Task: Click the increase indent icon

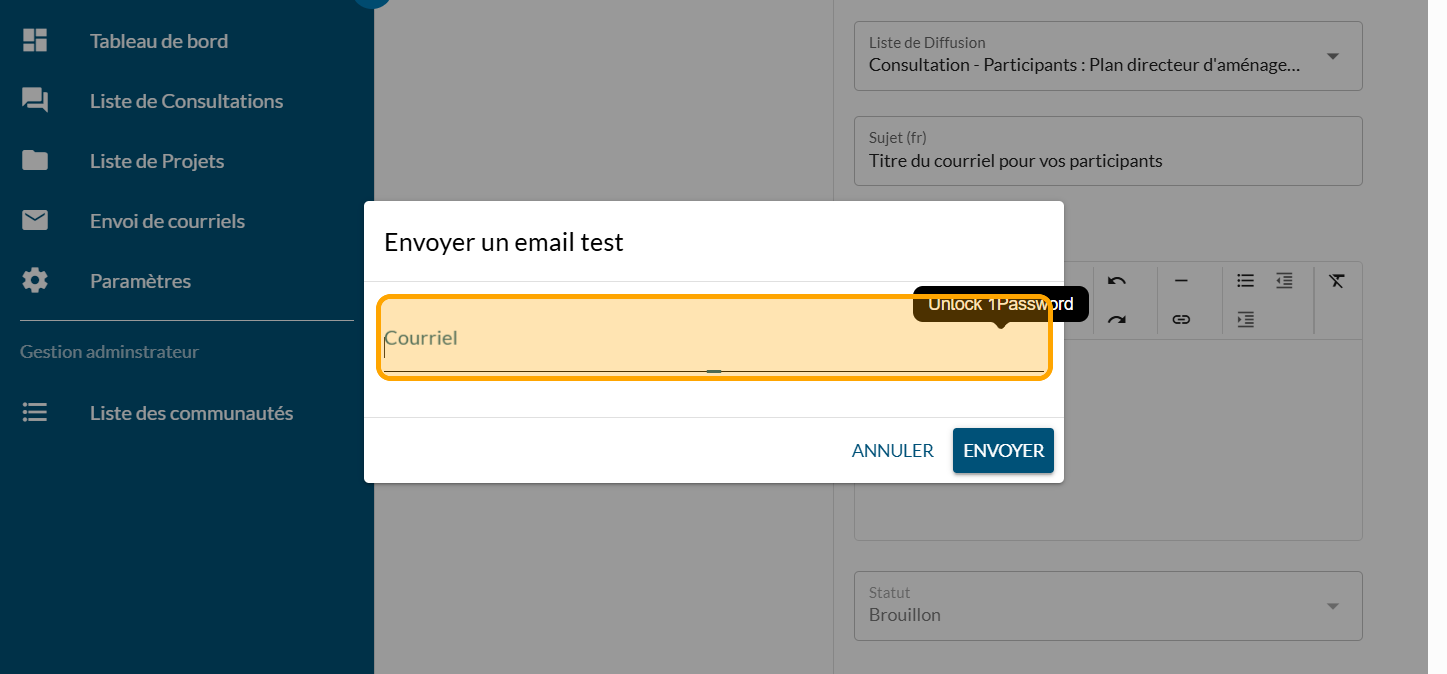Action: coord(1245,320)
